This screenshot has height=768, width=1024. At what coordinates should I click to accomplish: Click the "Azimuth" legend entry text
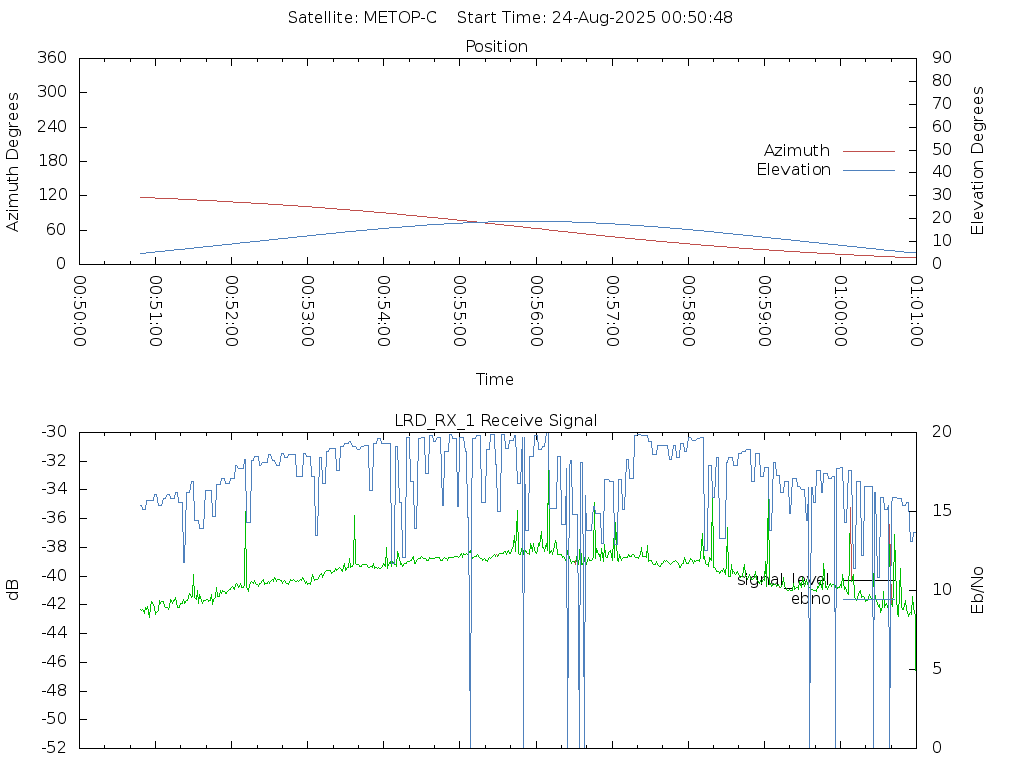pos(797,151)
